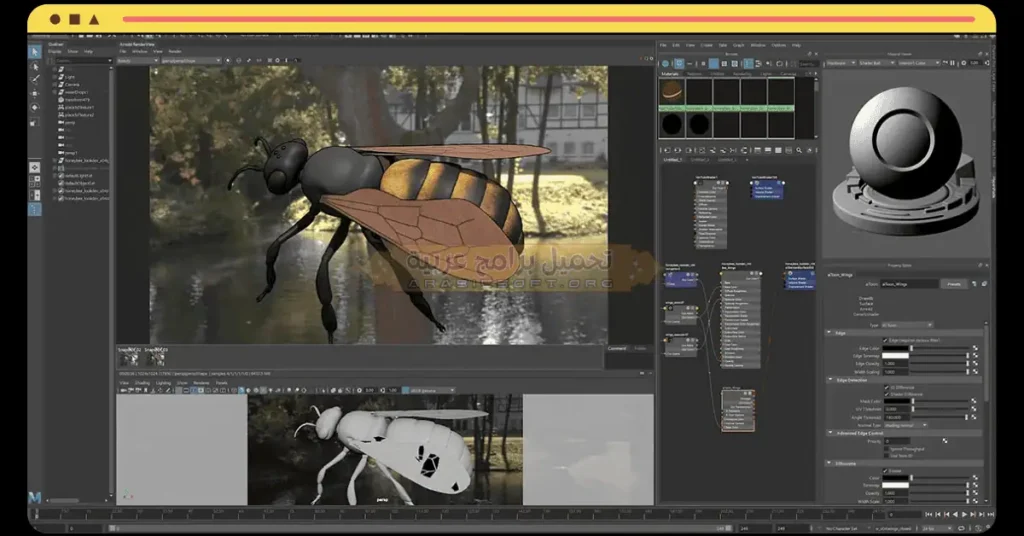Toggle the second checkbox under Ignore Throughput
1024x536 pixels.
tap(887, 456)
